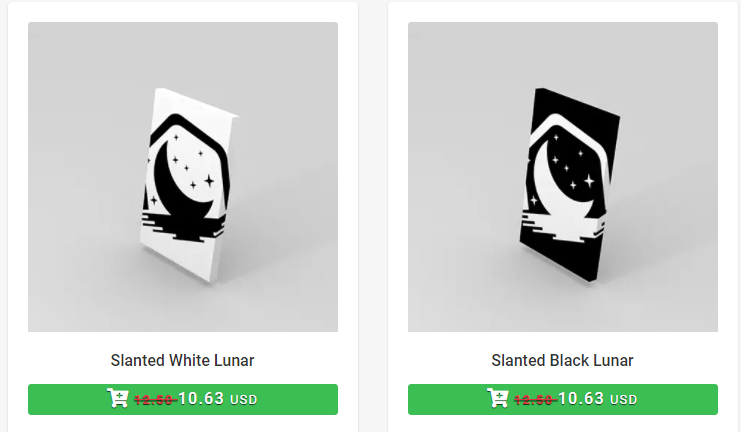Viewport: 741px width, 432px height.
Task: Click the USD label on Black Lunar button
Action: (623, 400)
